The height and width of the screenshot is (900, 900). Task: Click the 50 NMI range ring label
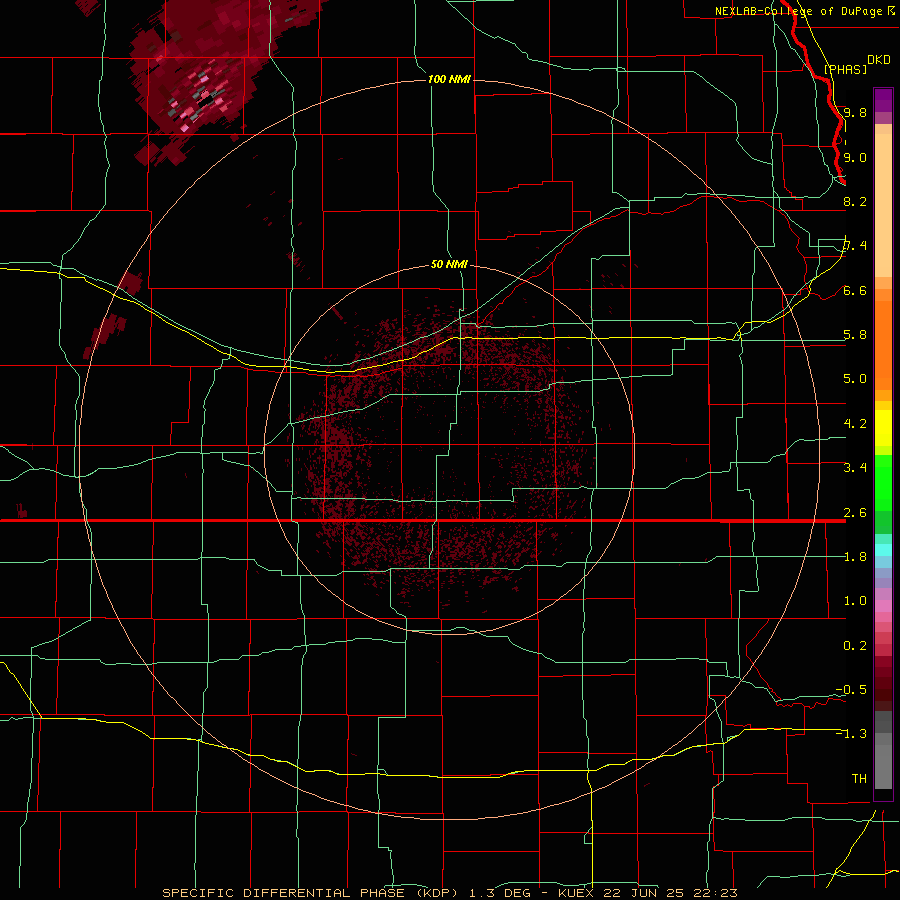click(x=449, y=264)
